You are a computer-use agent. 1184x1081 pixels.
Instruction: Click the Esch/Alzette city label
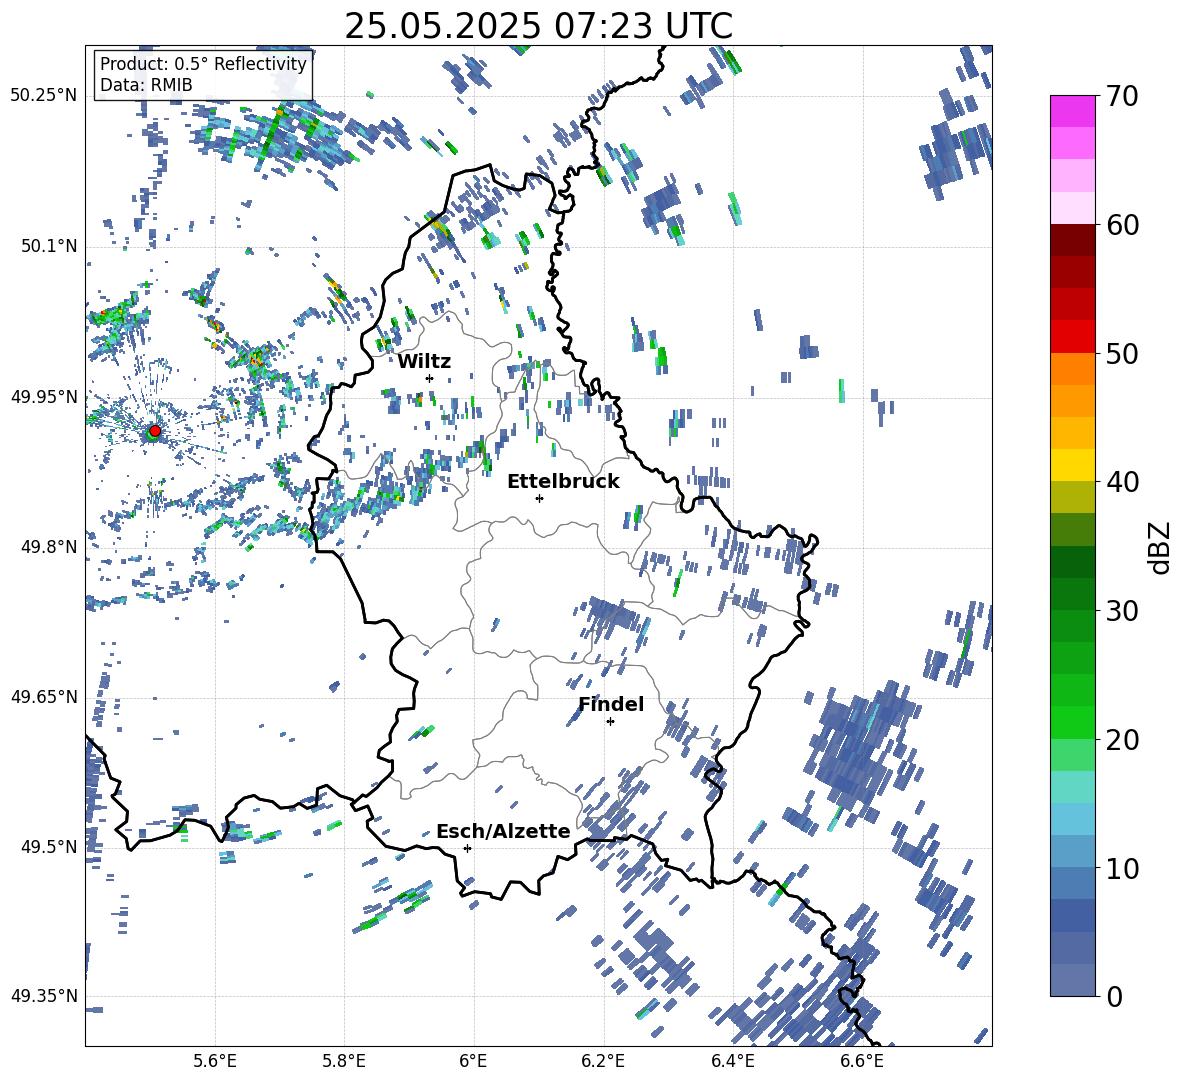tap(503, 831)
